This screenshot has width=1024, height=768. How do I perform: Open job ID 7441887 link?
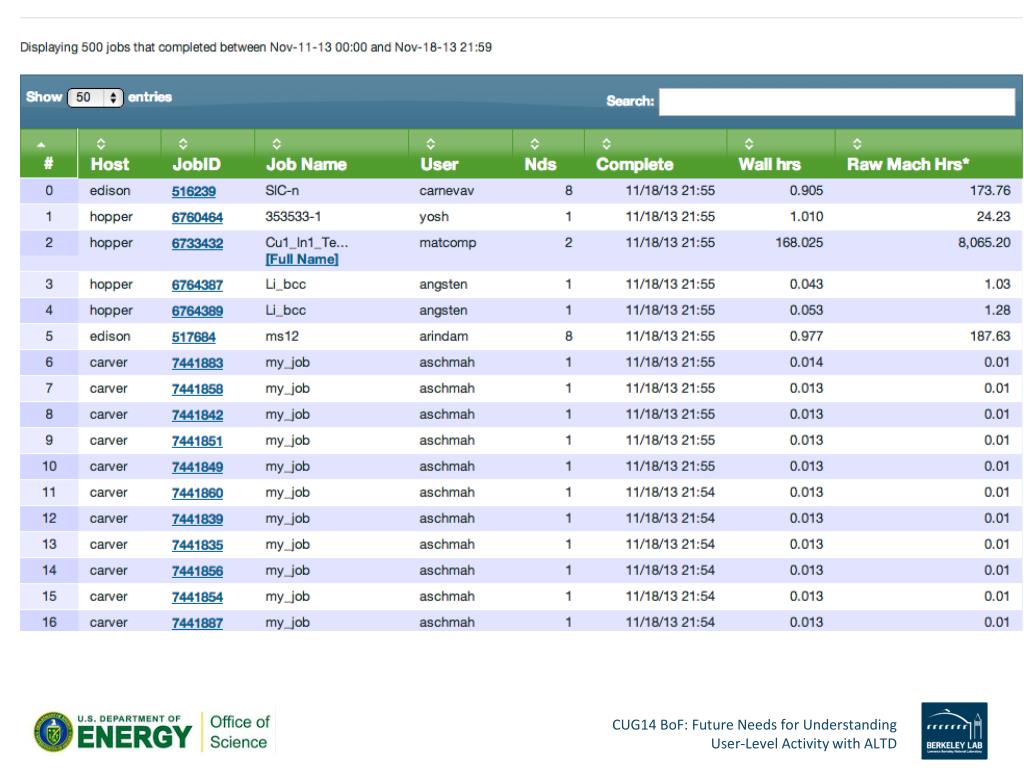point(197,624)
